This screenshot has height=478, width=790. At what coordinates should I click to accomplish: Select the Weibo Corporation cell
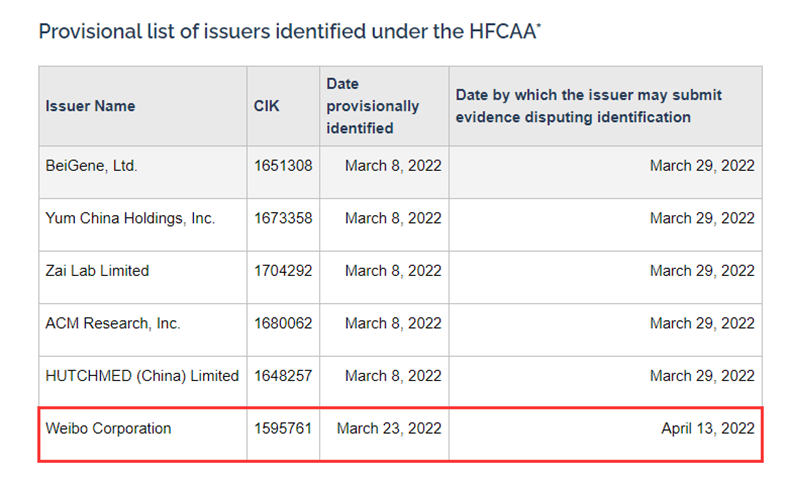coord(108,428)
